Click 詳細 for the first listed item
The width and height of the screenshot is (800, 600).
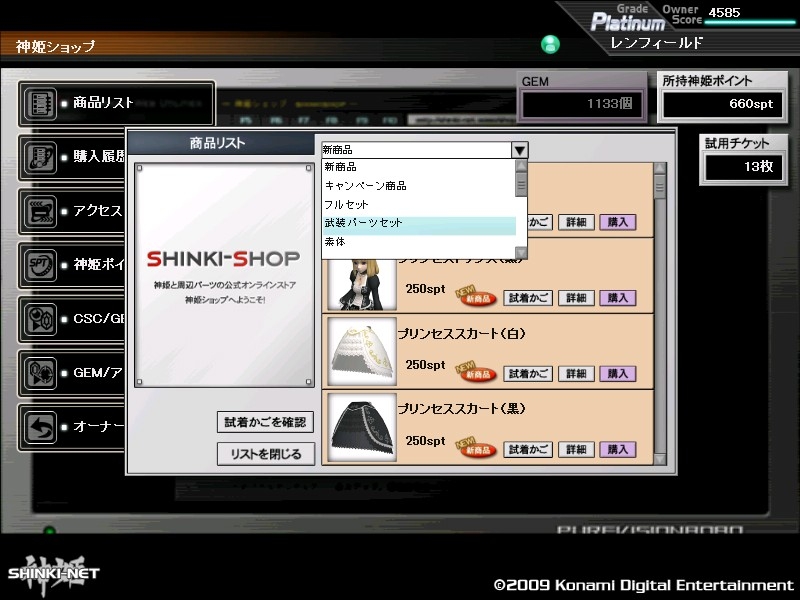576,222
